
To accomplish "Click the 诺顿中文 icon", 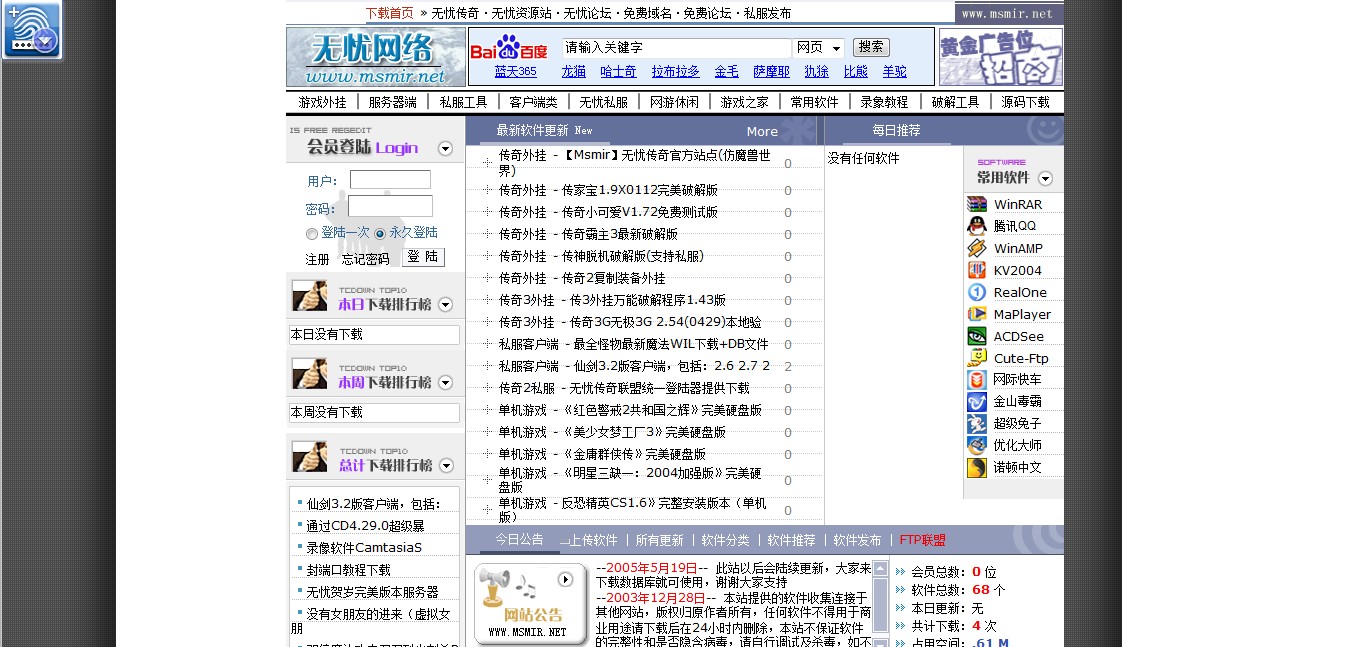I will (x=977, y=468).
